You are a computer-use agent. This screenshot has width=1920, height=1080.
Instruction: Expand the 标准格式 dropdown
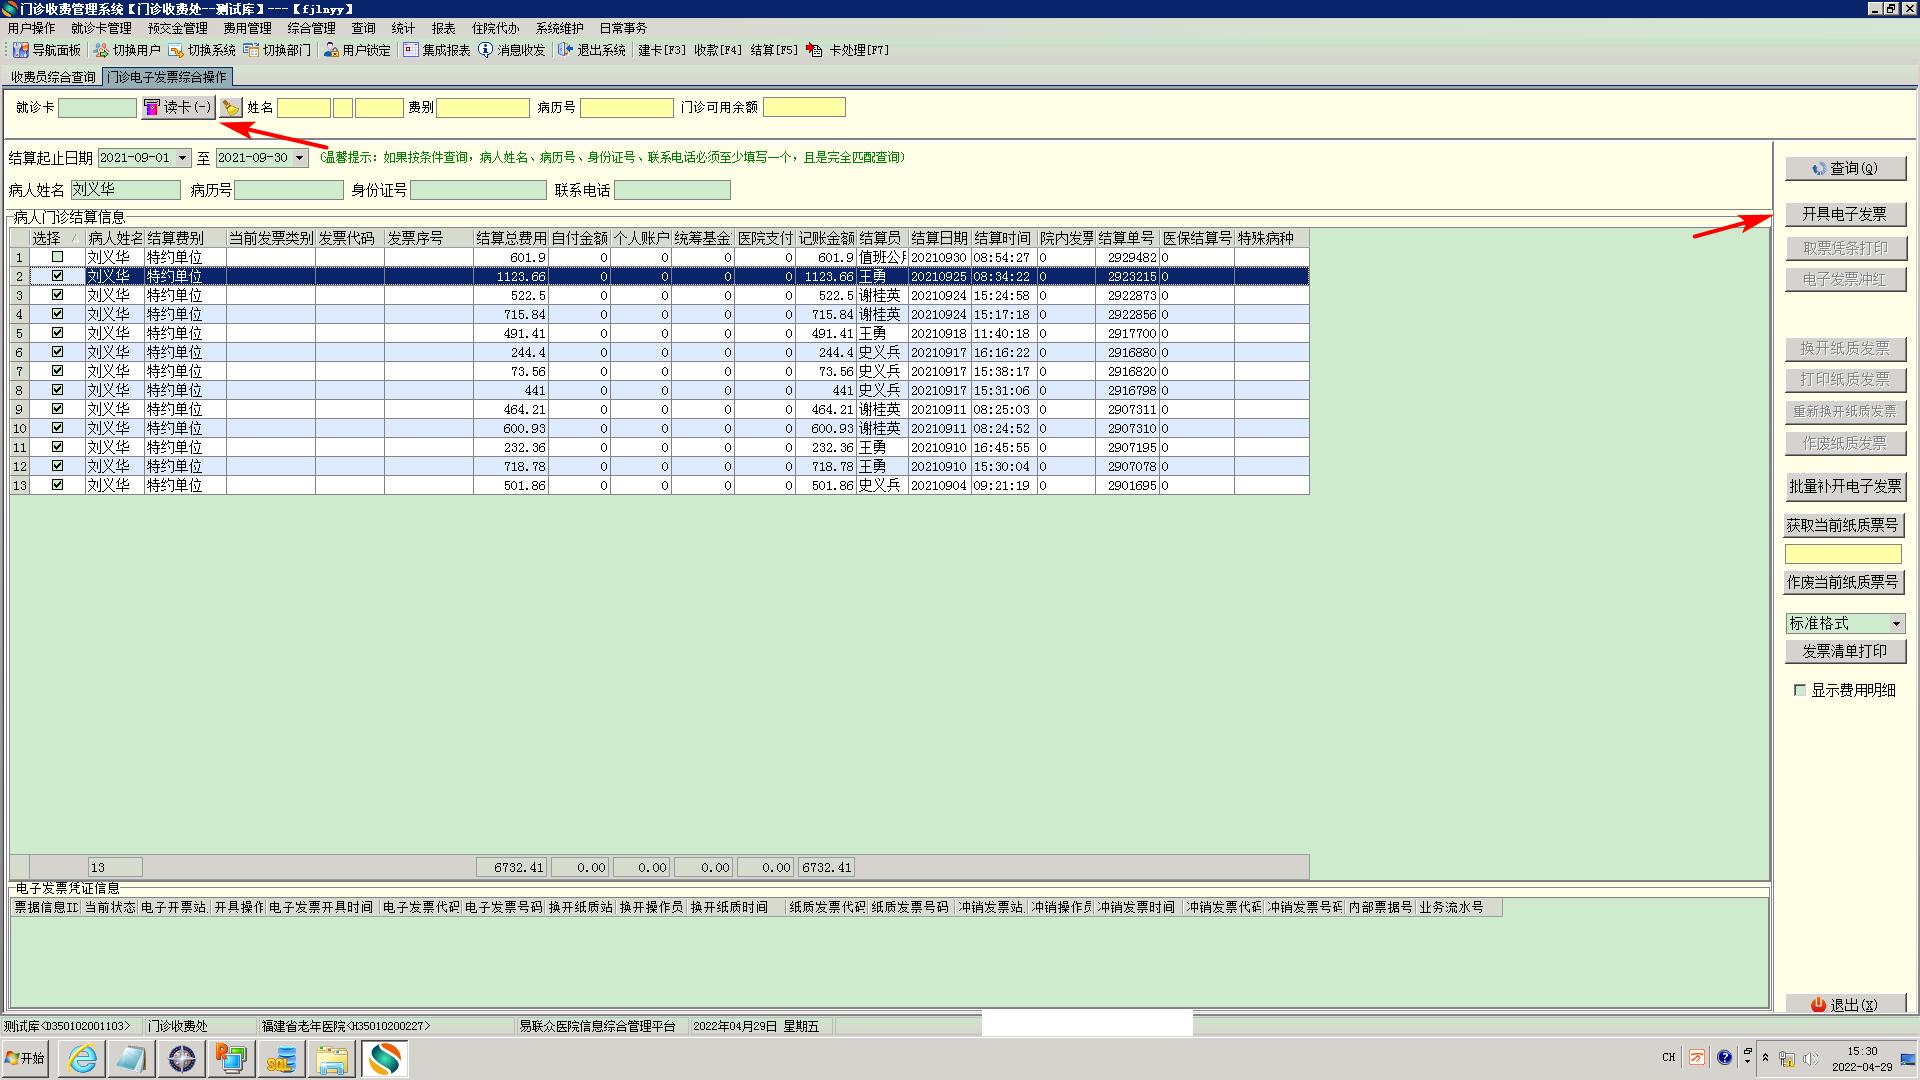coord(1896,624)
